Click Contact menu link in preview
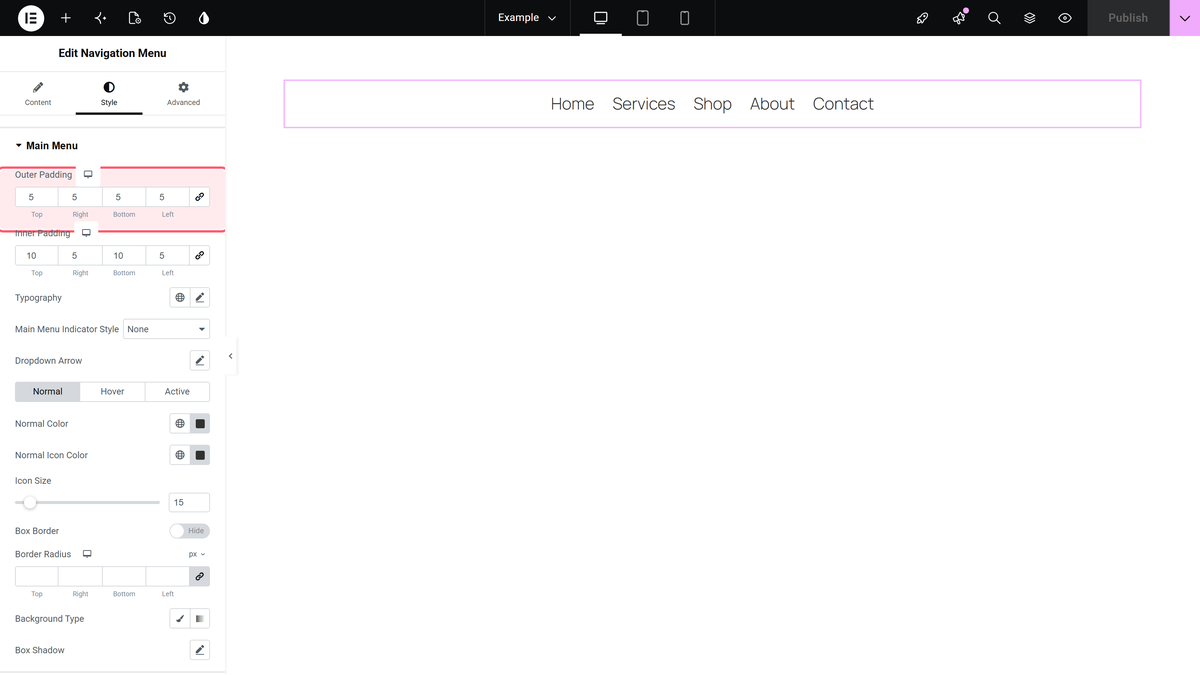This screenshot has width=1200, height=675. coord(843,104)
